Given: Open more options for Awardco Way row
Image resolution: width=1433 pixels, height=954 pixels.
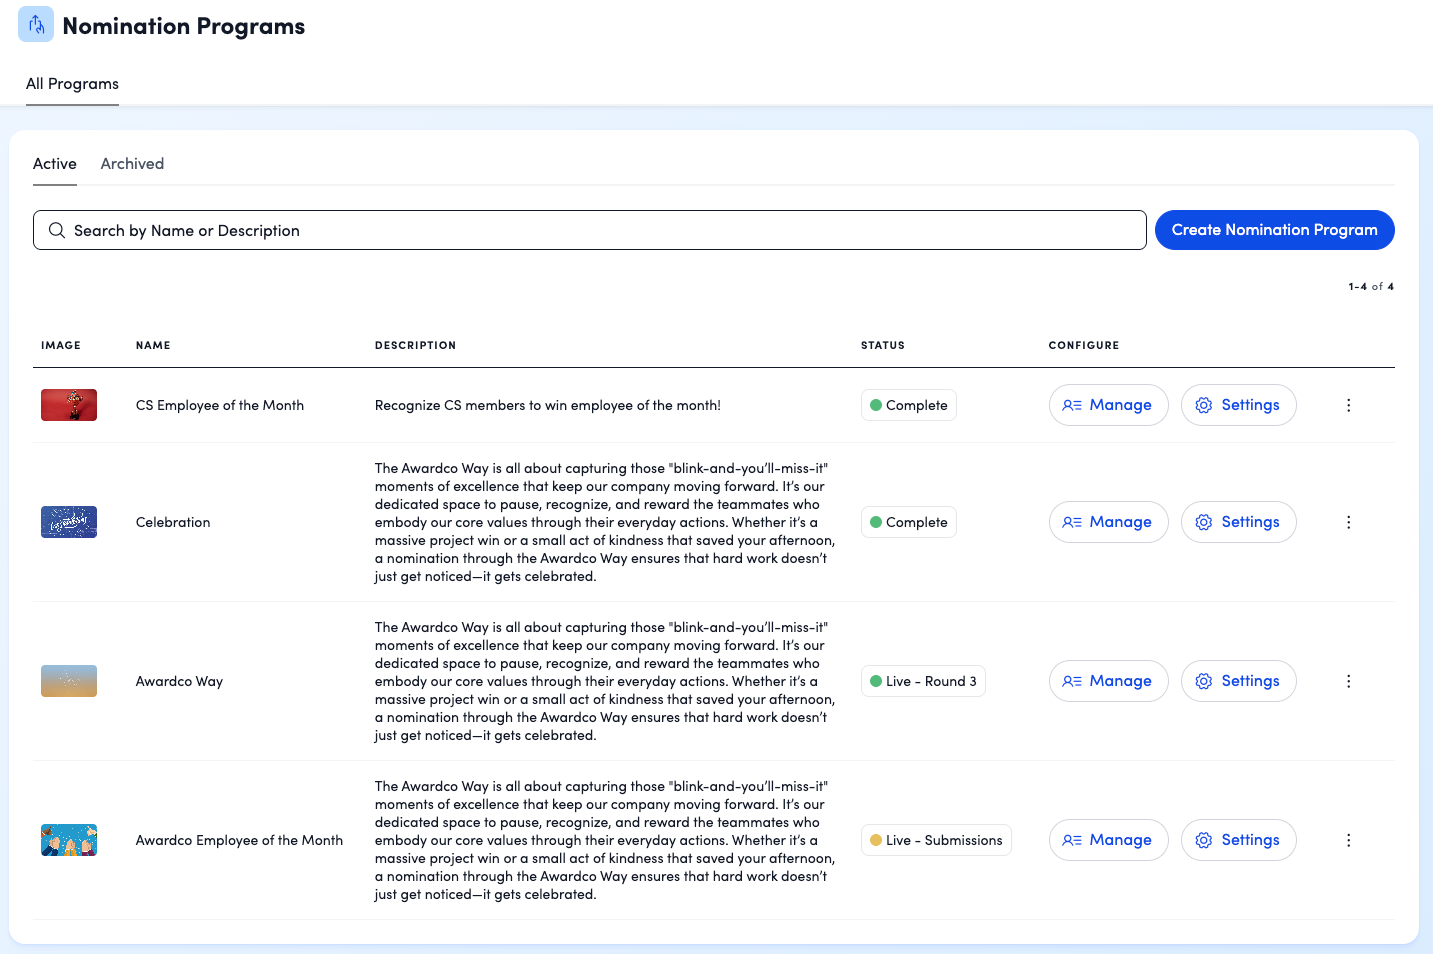Looking at the screenshot, I should (x=1348, y=681).
